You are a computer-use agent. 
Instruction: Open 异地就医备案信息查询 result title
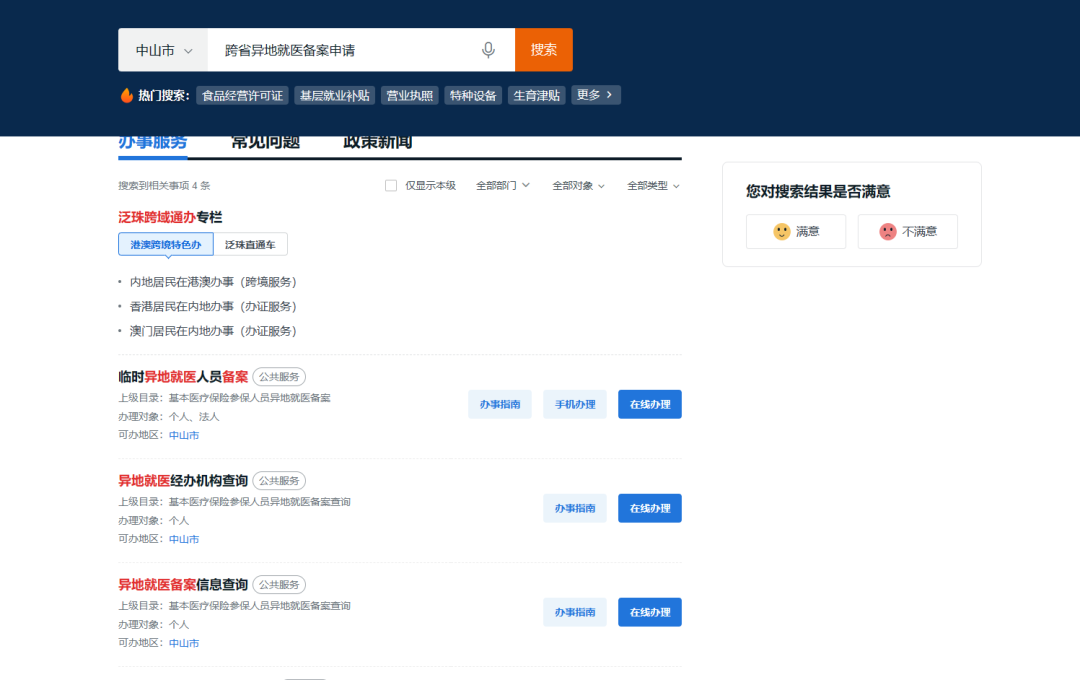tap(183, 585)
